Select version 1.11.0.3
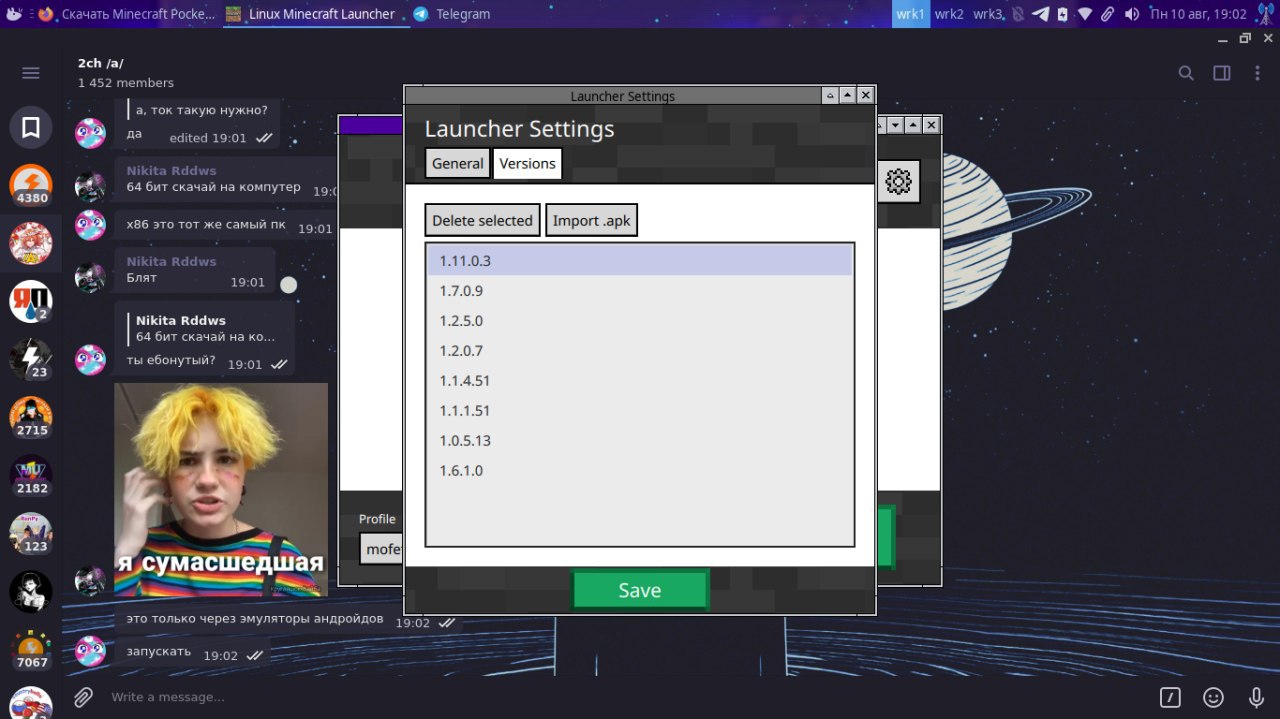This screenshot has width=1280, height=719. tap(640, 261)
